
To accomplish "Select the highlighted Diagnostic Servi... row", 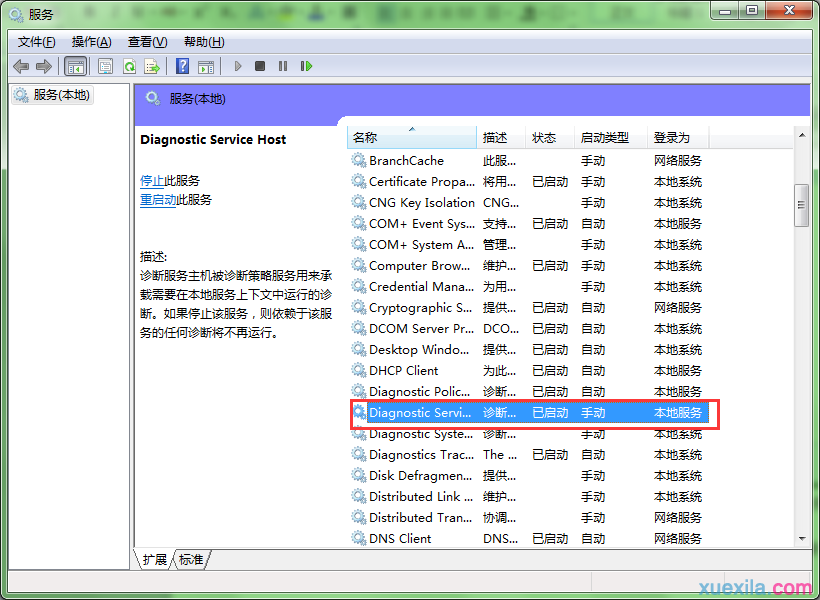I will tap(529, 413).
